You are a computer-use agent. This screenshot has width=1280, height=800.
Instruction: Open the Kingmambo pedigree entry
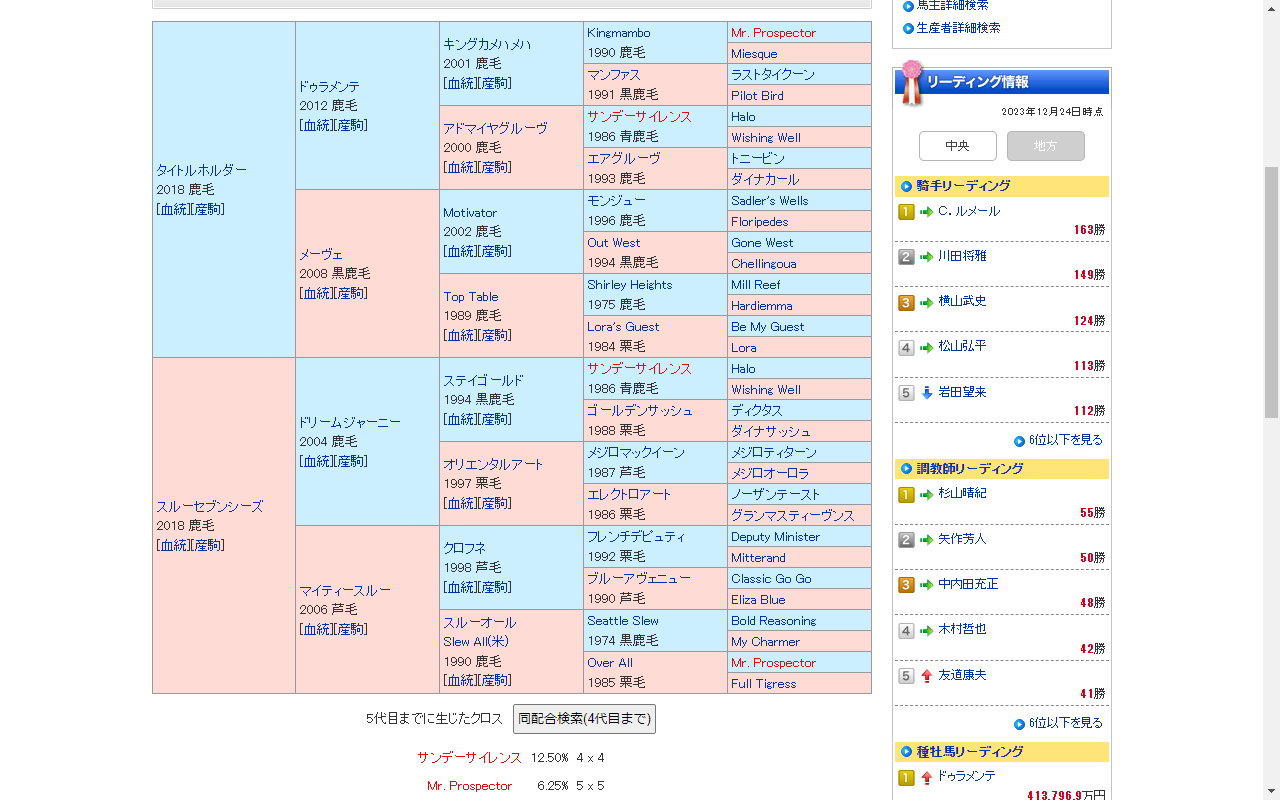[x=618, y=33]
